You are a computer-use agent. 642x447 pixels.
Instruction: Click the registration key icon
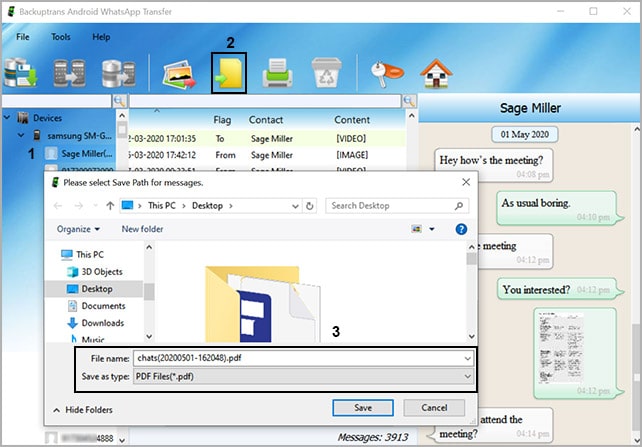coord(386,73)
